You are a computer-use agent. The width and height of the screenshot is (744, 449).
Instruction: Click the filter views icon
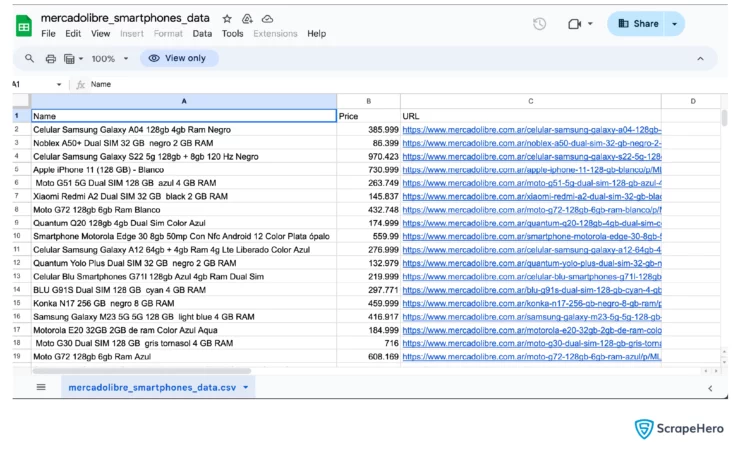click(x=69, y=59)
